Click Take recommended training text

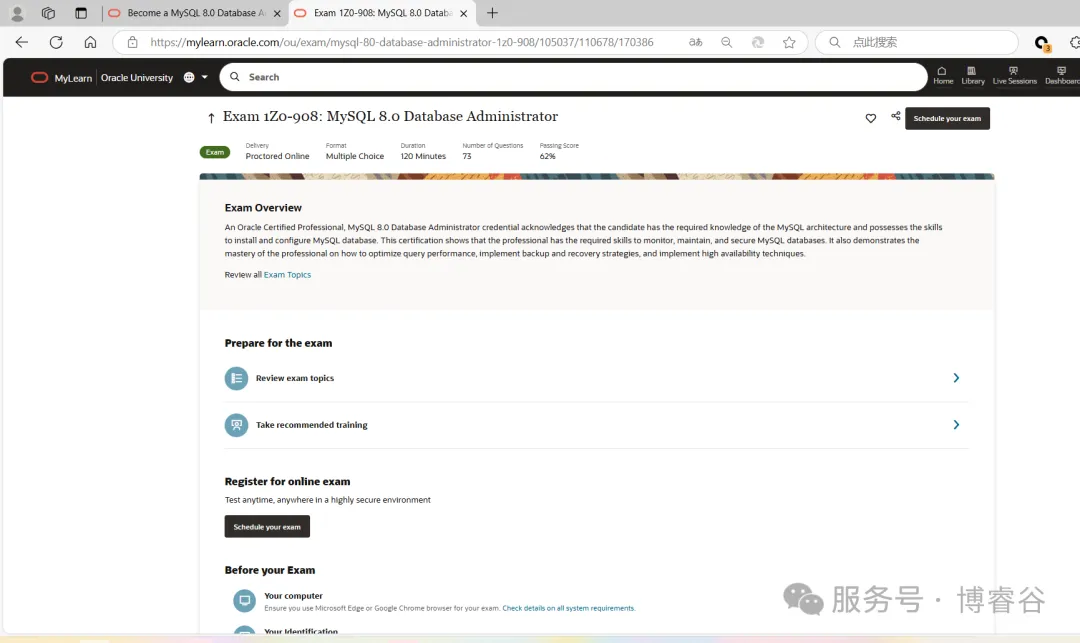[x=311, y=425]
